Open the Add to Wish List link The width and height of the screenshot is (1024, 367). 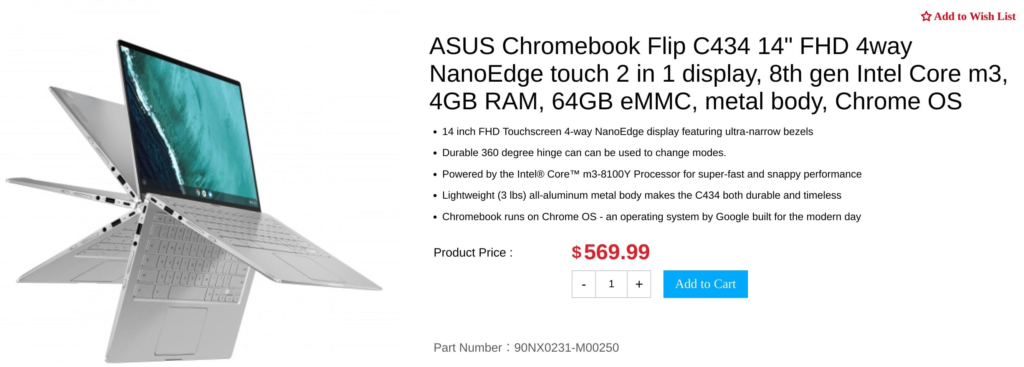point(968,16)
